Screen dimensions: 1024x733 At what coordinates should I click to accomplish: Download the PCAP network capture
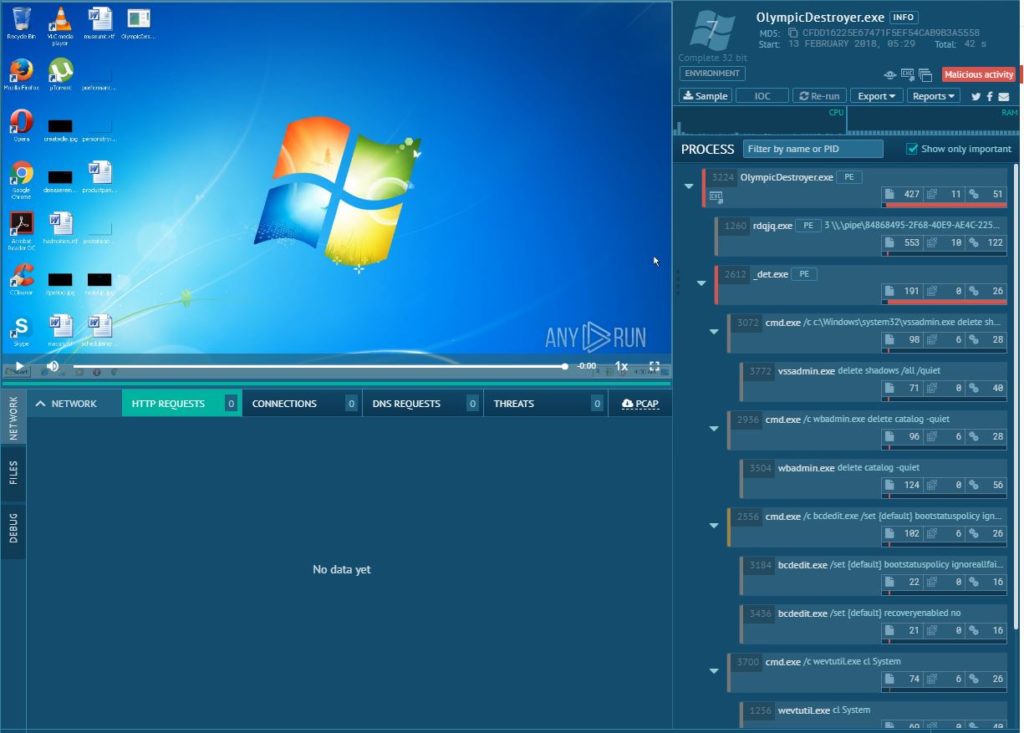click(640, 403)
